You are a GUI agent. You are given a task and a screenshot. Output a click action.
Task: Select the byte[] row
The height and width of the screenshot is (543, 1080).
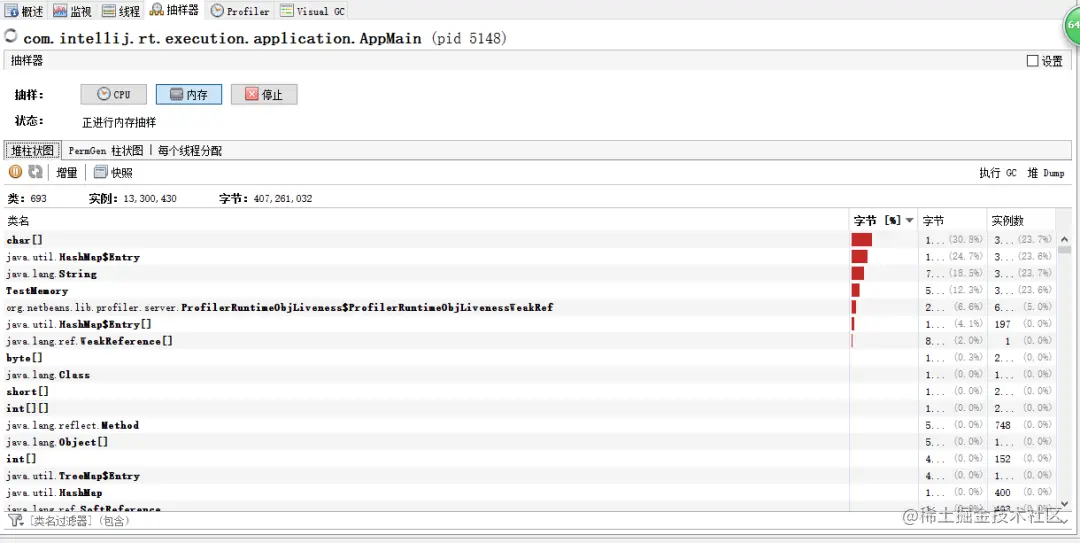[x=529, y=358]
